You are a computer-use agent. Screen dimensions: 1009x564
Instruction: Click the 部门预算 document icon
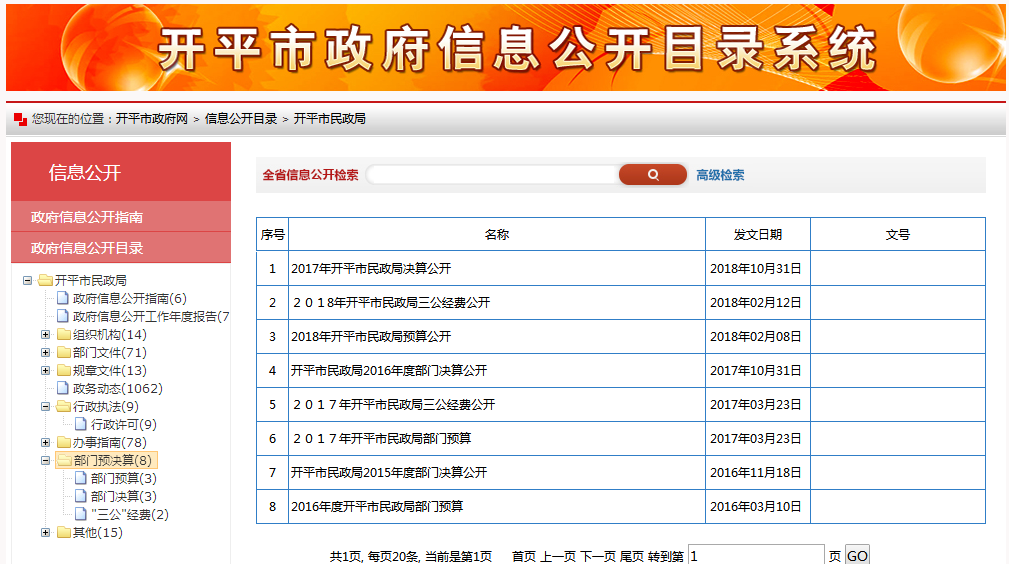(x=81, y=479)
